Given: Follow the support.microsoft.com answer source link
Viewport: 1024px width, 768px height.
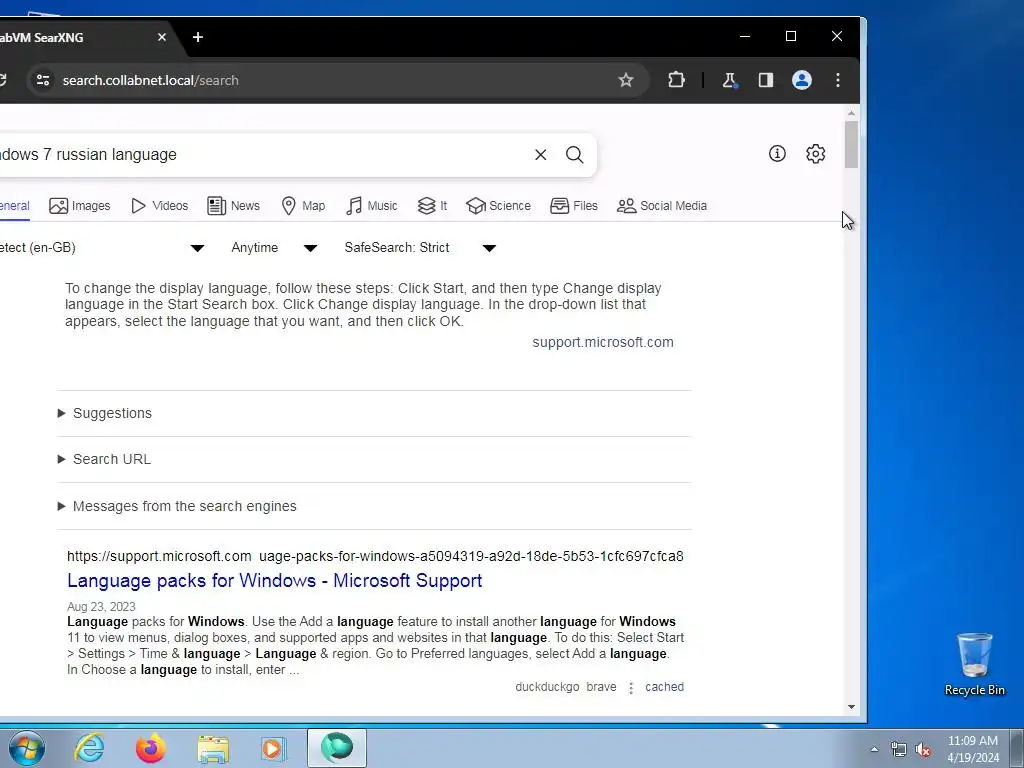Looking at the screenshot, I should tap(603, 342).
